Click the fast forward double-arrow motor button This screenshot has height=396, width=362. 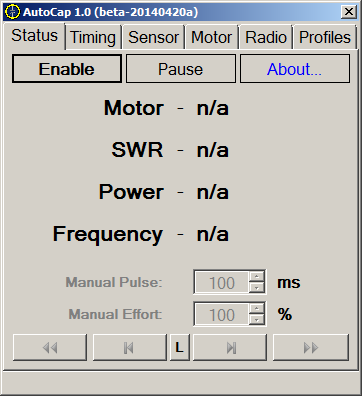311,348
